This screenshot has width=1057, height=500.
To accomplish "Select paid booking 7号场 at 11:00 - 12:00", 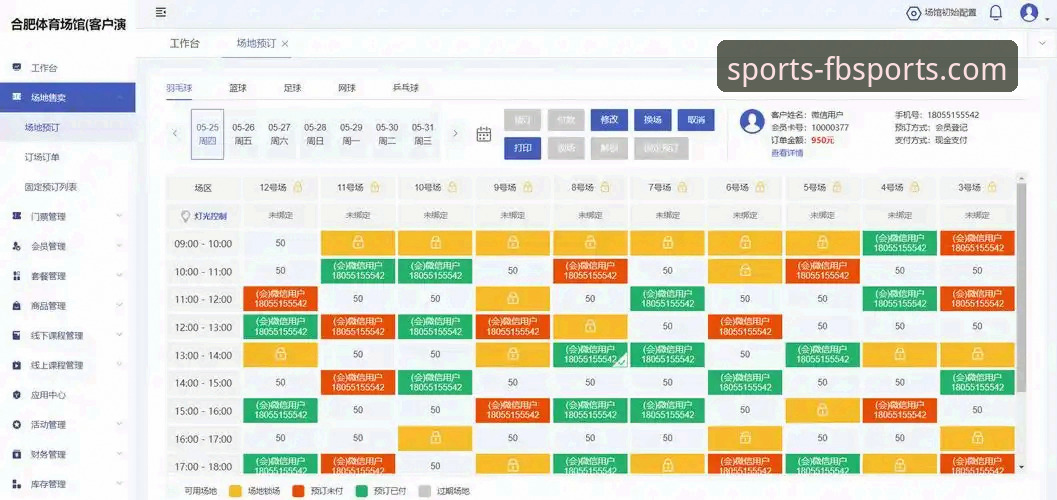I will [667, 299].
